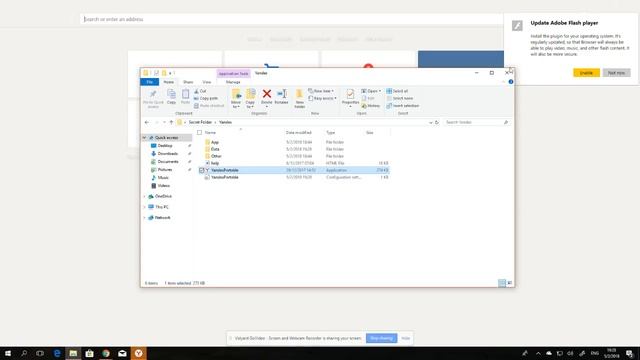Screen dimensions: 640x360
Task: Switch to the View ribbon tab
Action: 207,82
